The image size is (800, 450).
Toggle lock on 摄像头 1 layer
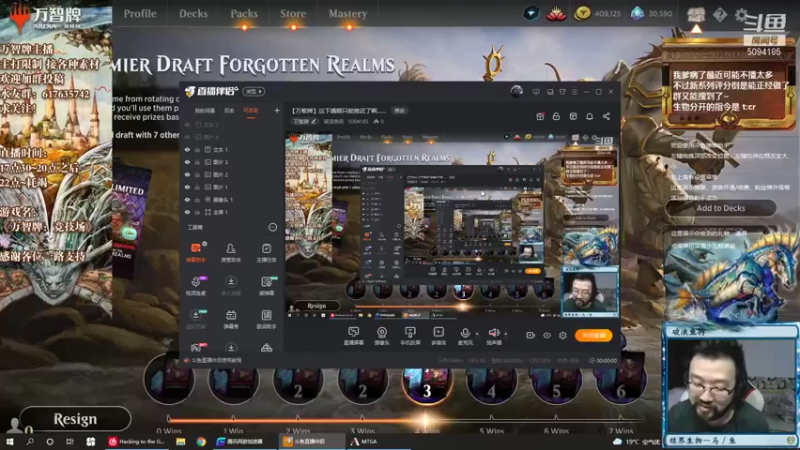pos(197,199)
